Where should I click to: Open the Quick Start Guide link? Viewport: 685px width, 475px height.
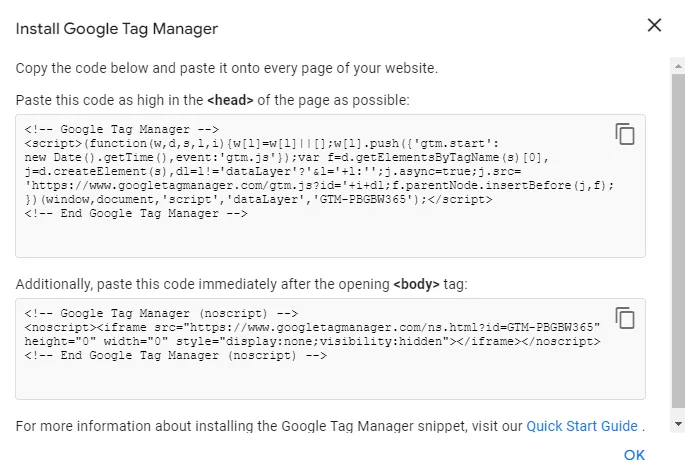pos(582,426)
